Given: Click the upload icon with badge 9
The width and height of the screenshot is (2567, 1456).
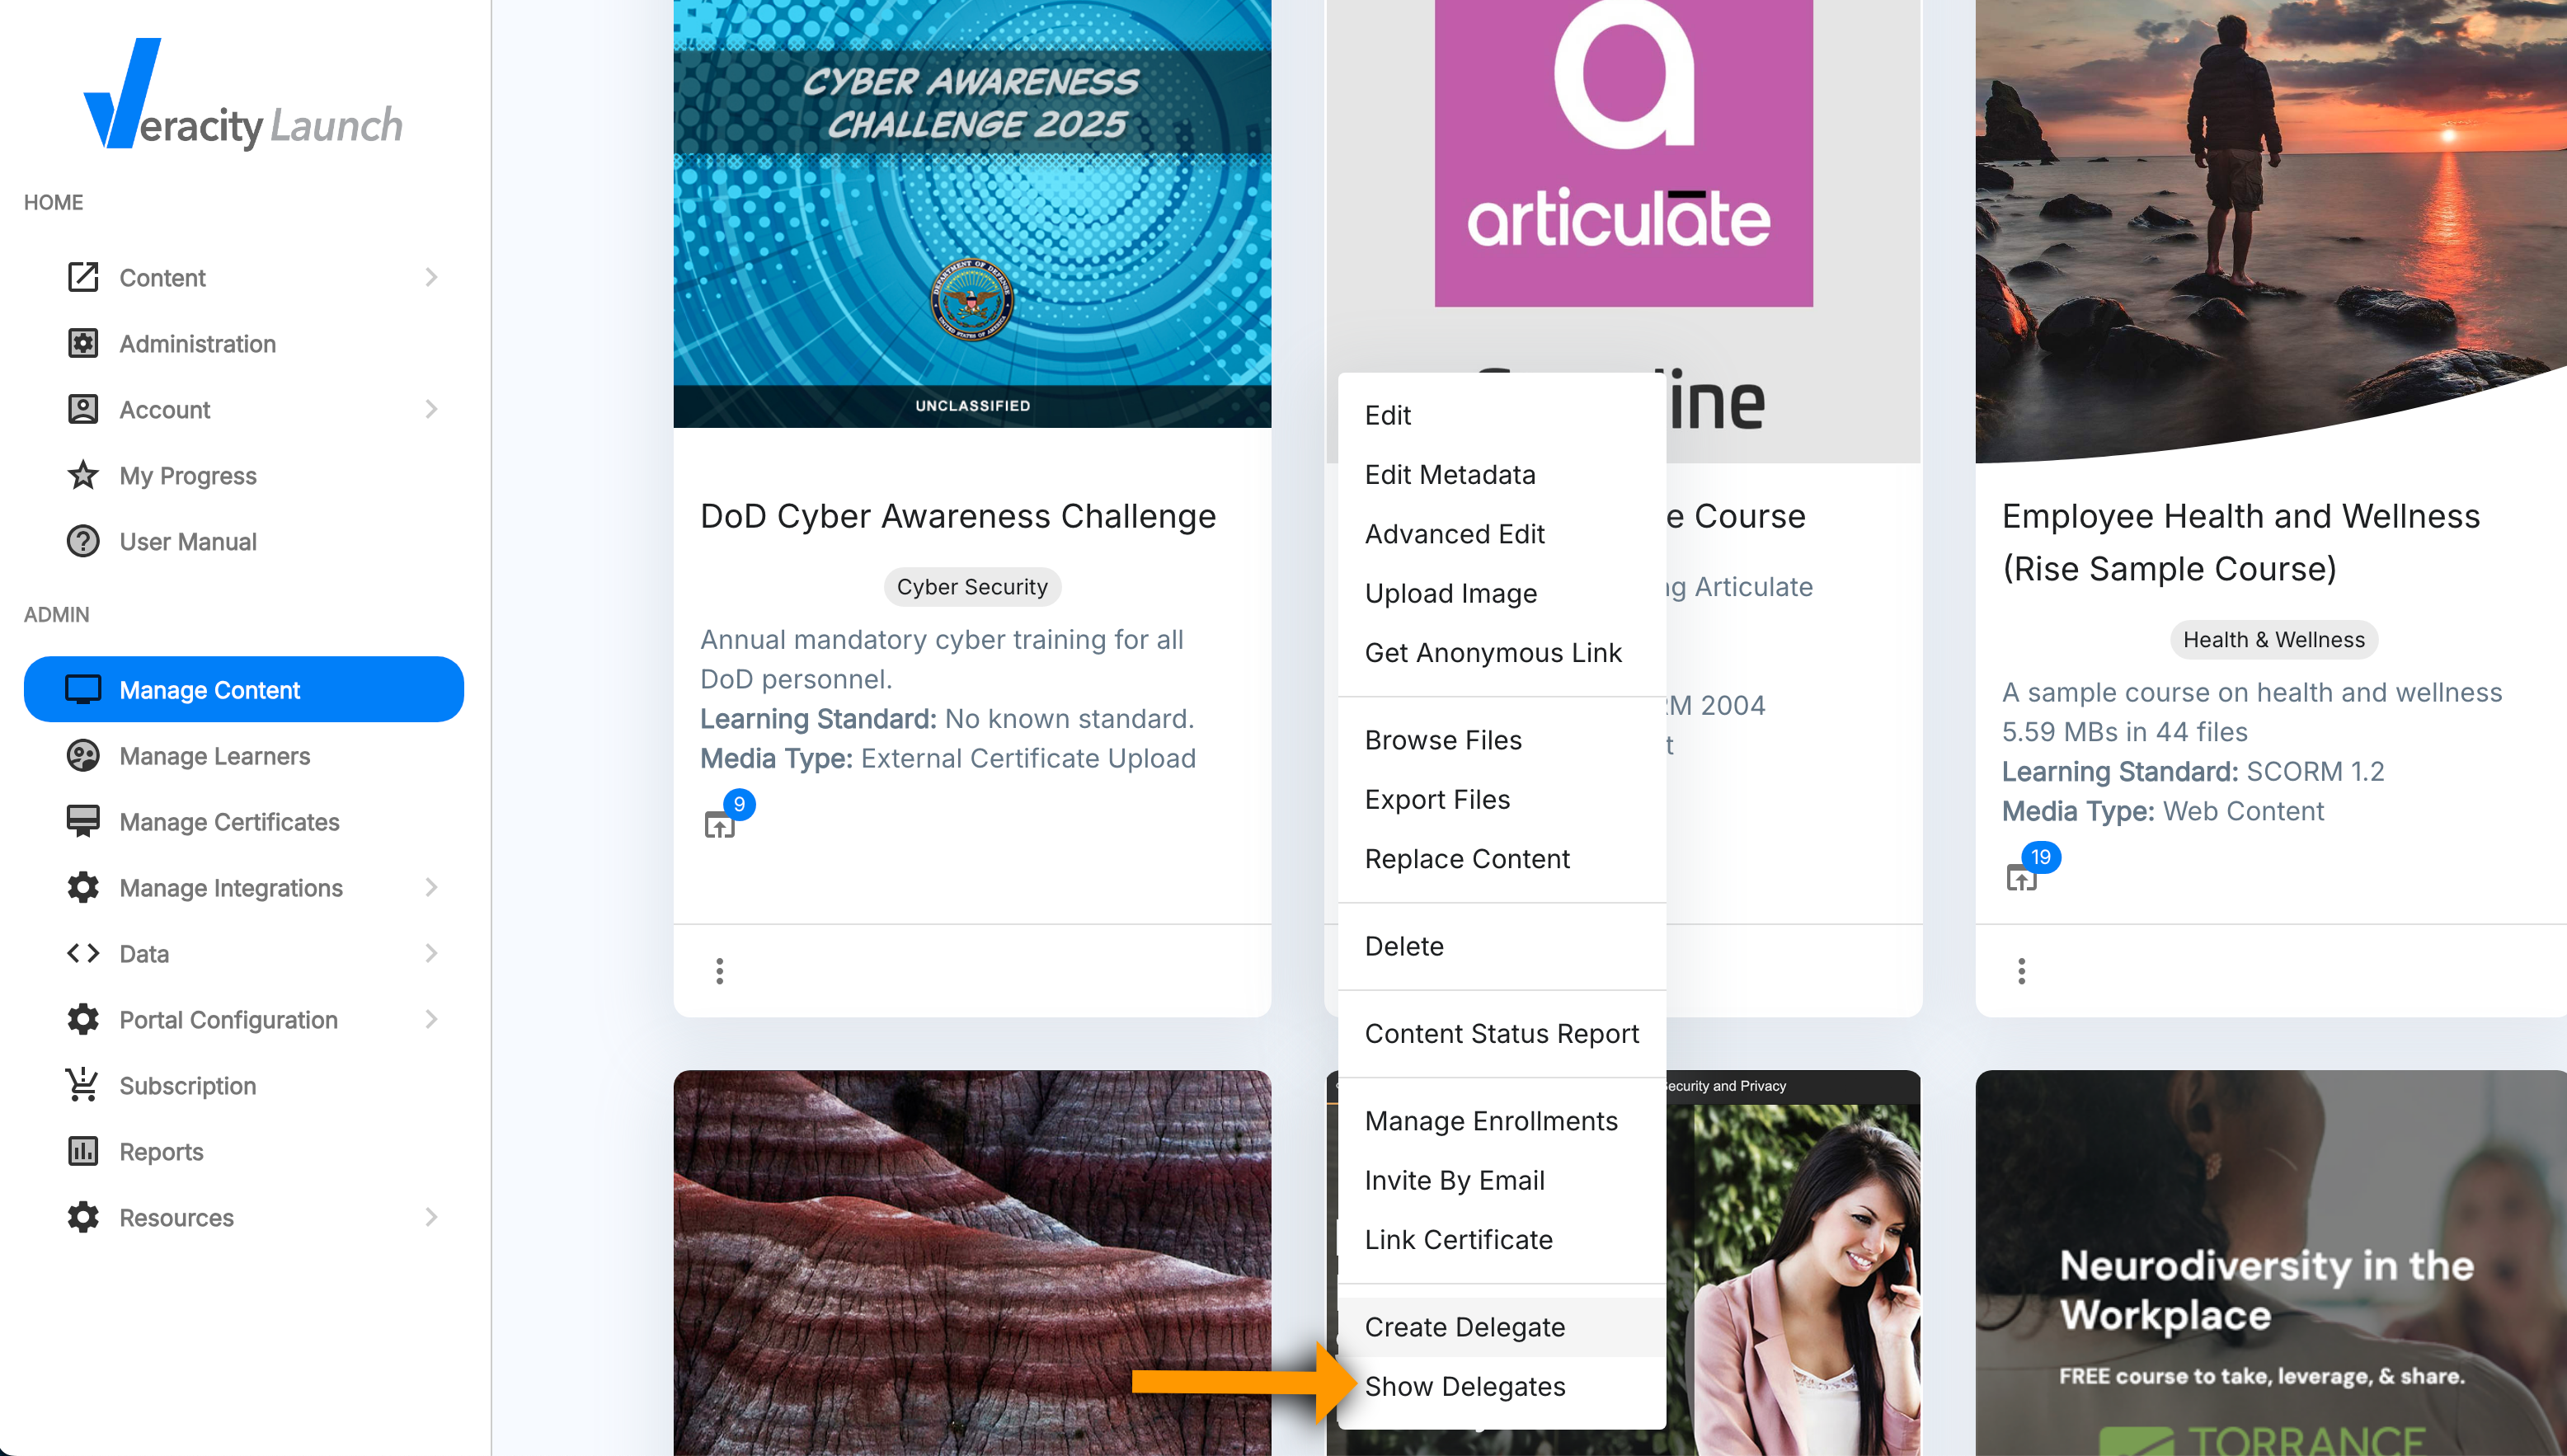Looking at the screenshot, I should pos(719,825).
